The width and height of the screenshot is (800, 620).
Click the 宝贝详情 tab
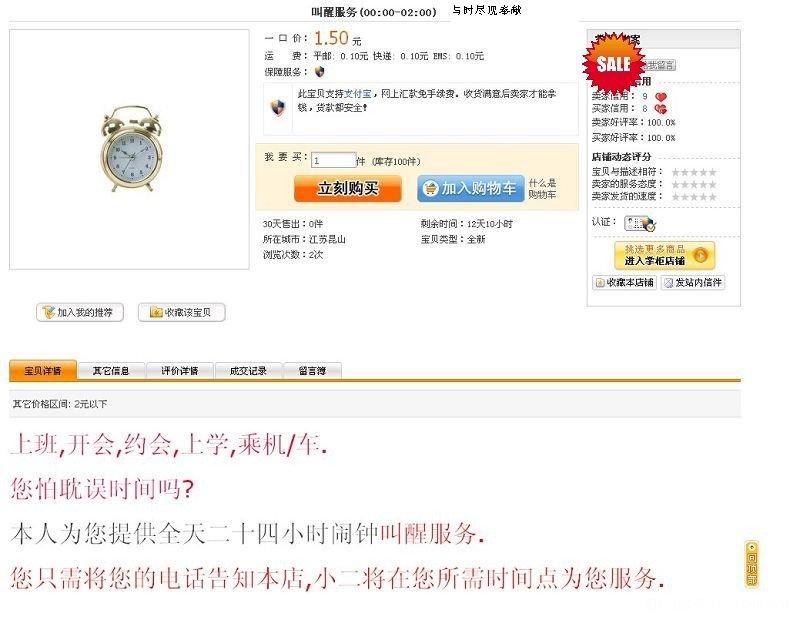click(x=43, y=370)
